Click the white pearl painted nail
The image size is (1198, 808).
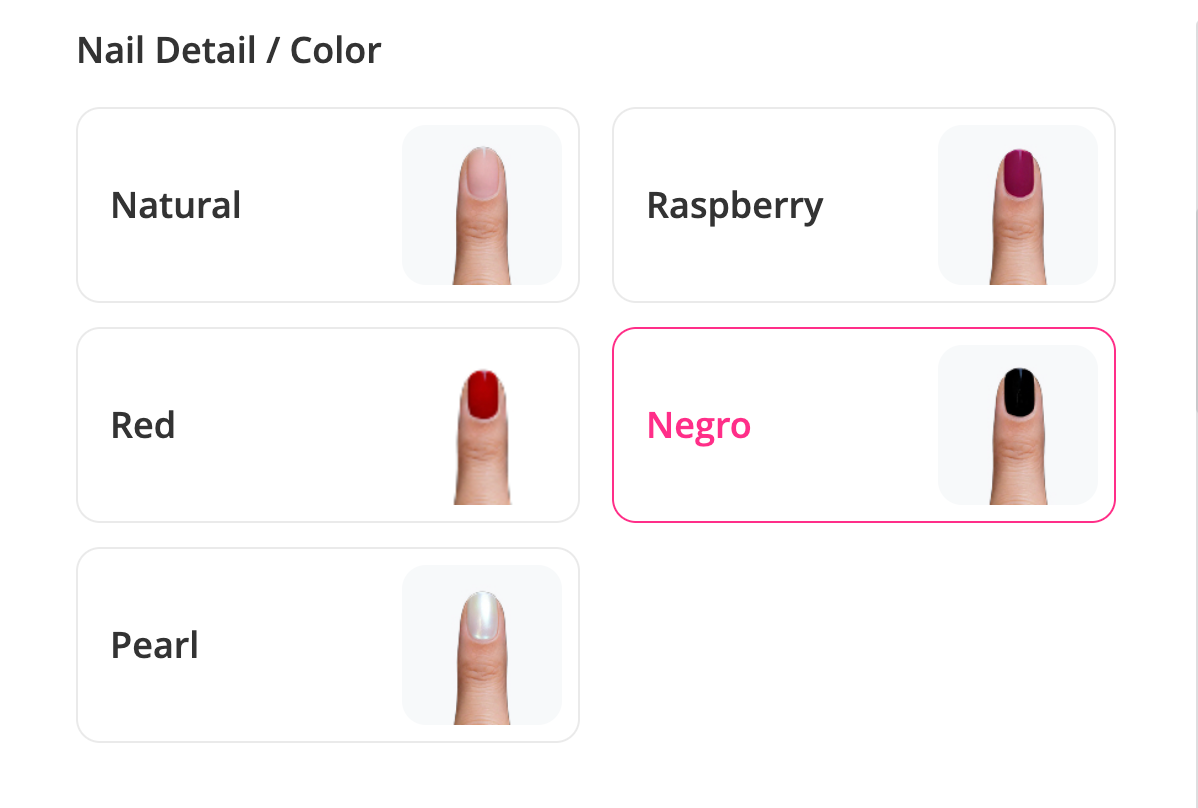(482, 614)
